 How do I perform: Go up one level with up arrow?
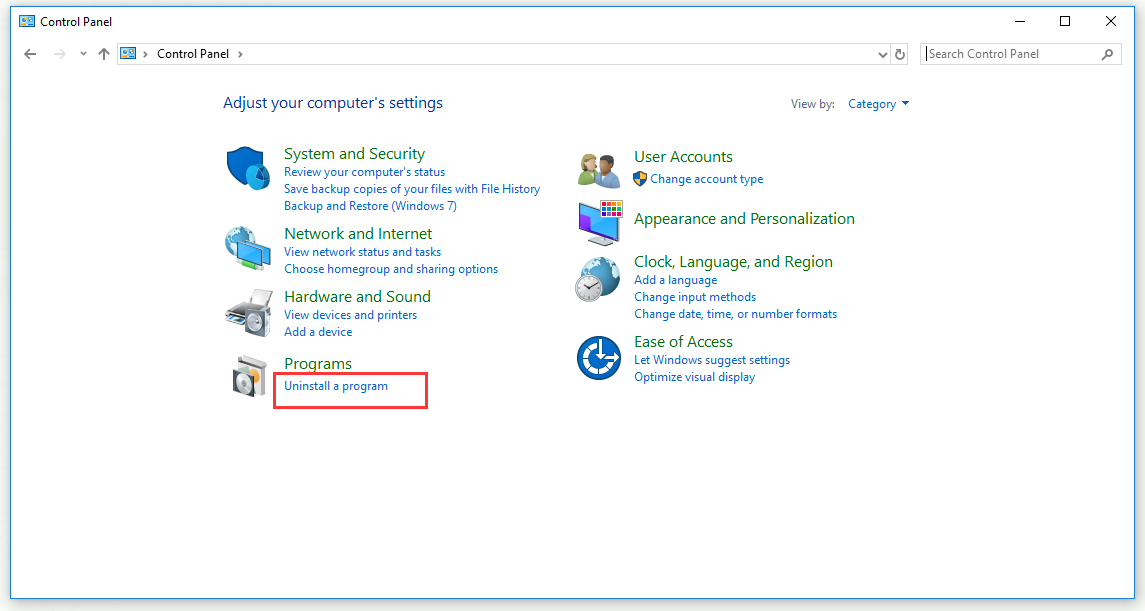(x=104, y=54)
